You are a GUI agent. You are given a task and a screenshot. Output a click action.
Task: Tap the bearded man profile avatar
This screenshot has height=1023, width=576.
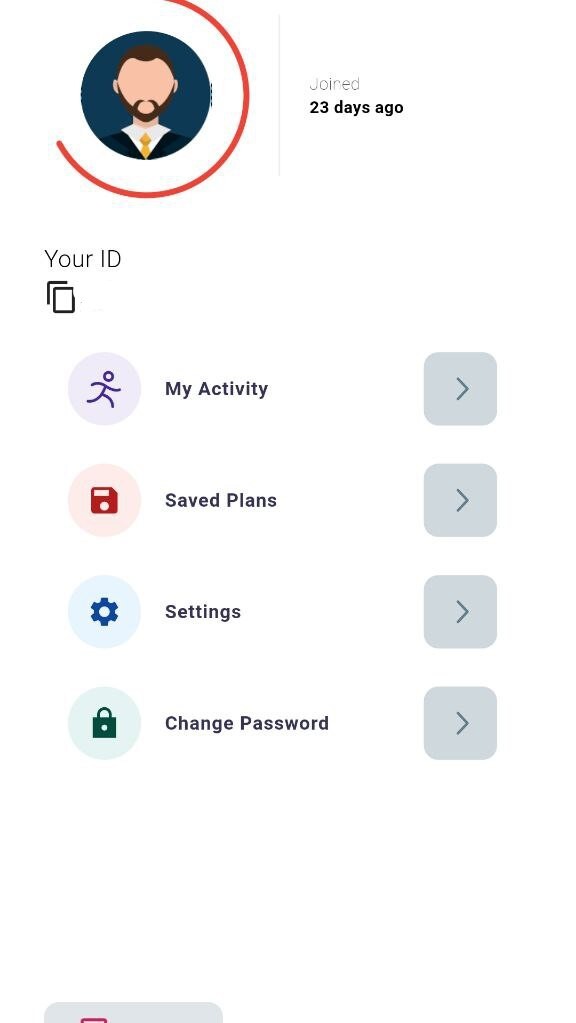pyautogui.click(x=146, y=95)
